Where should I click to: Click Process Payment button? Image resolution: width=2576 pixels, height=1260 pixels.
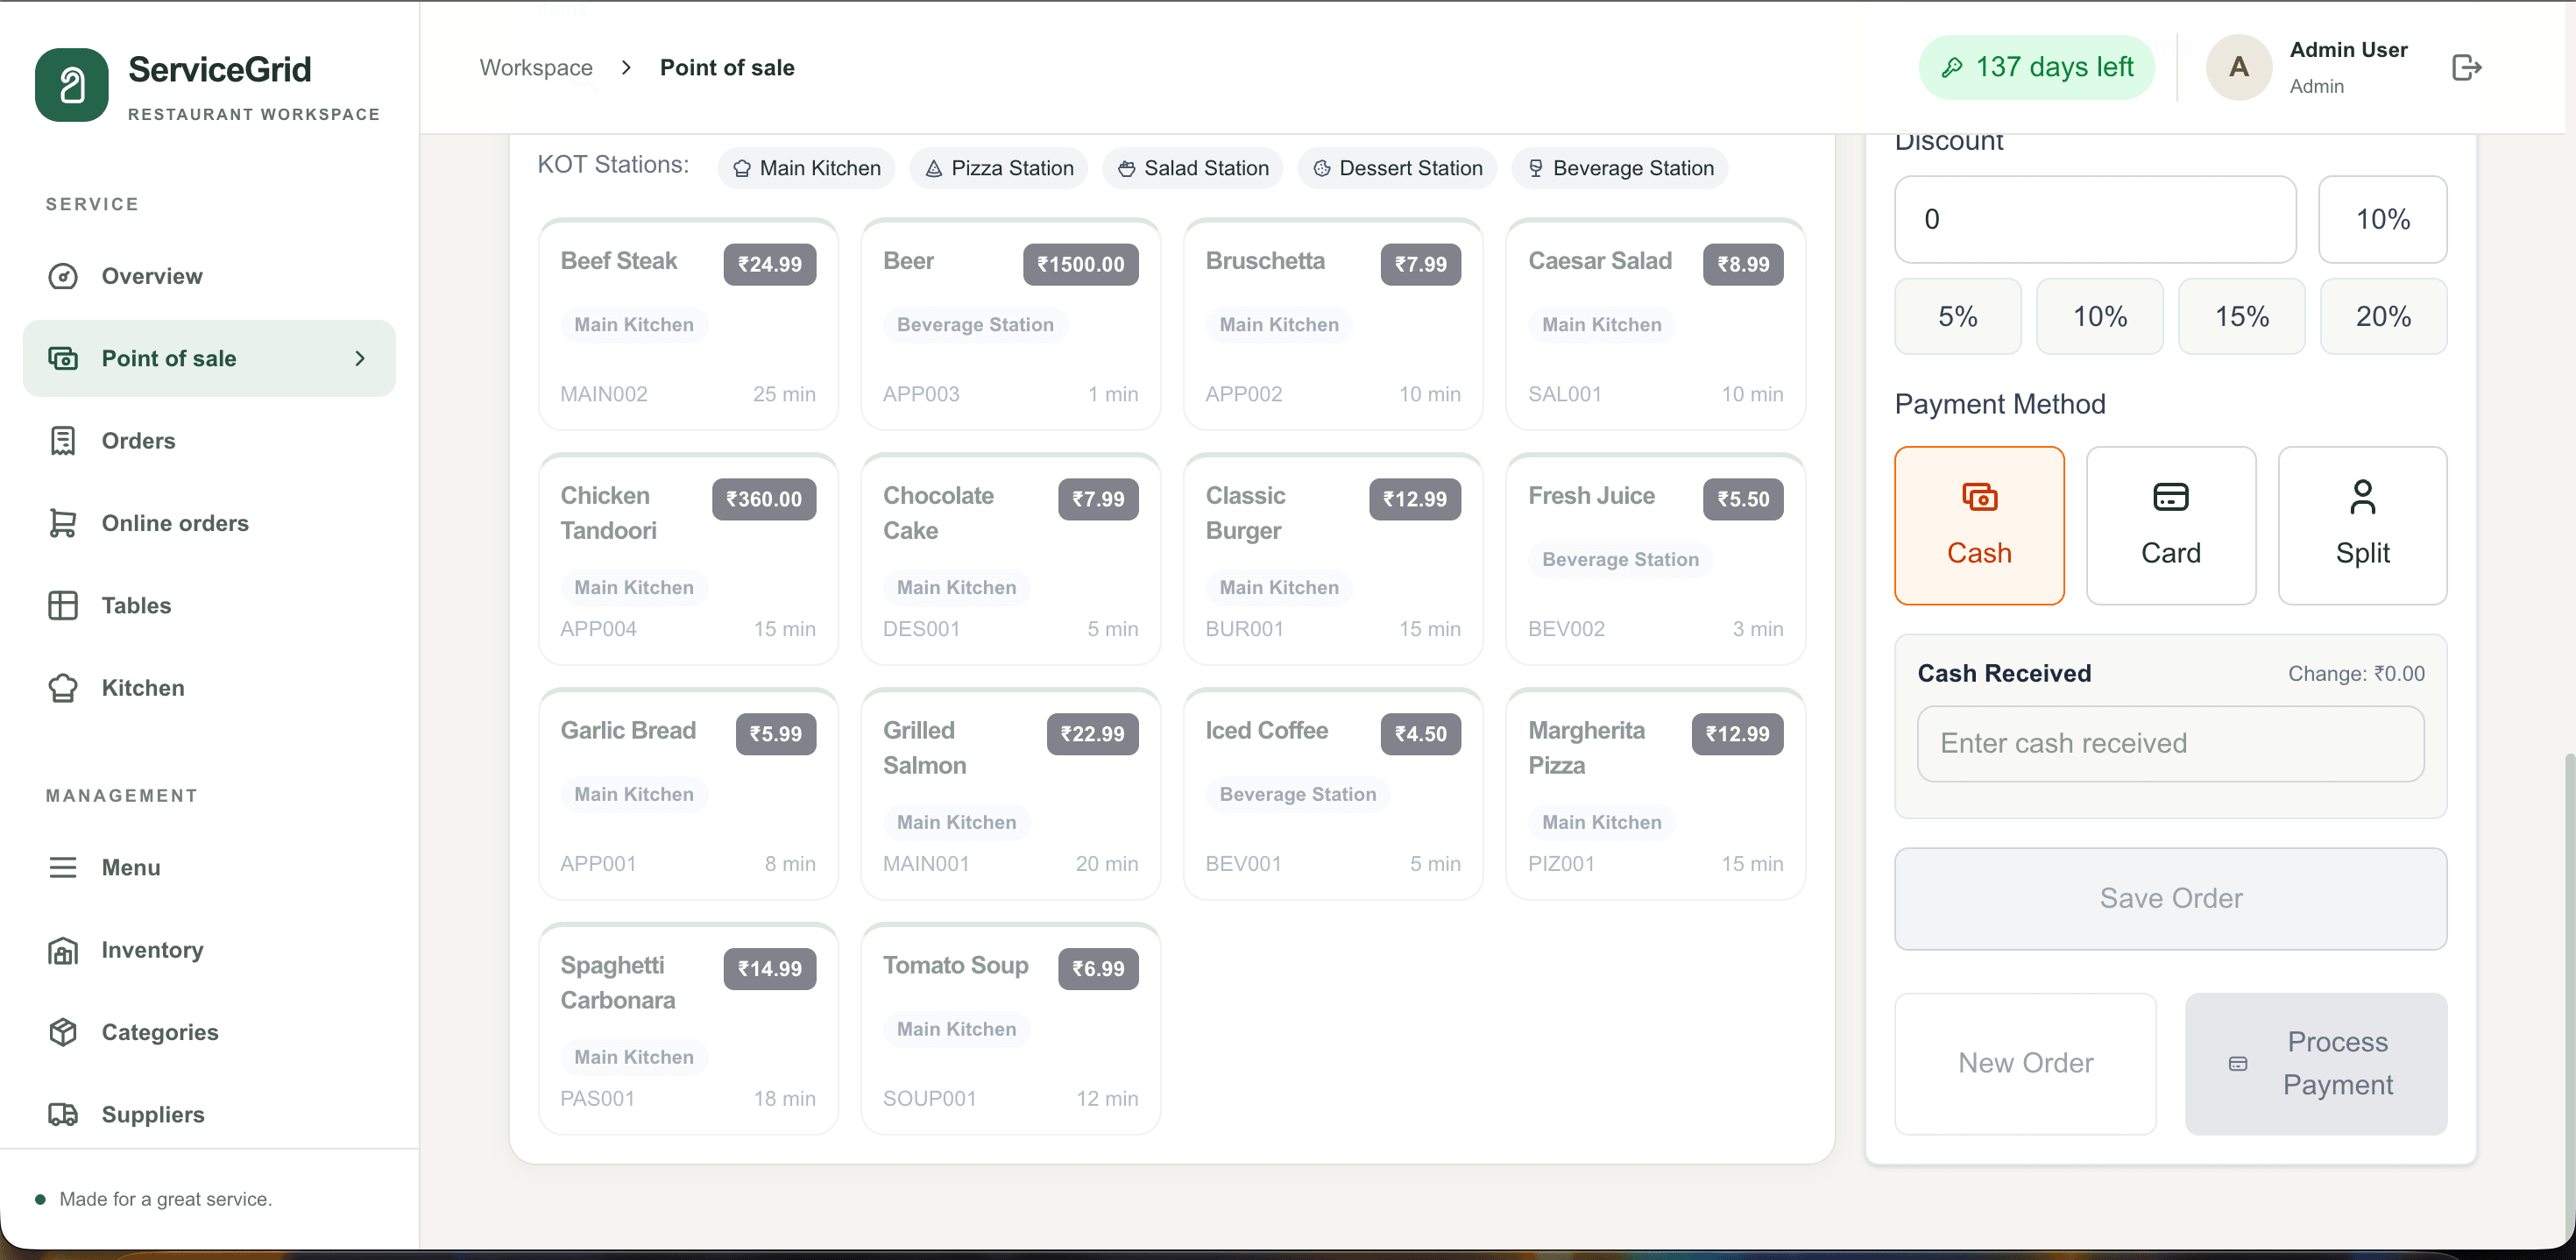pos(2315,1063)
